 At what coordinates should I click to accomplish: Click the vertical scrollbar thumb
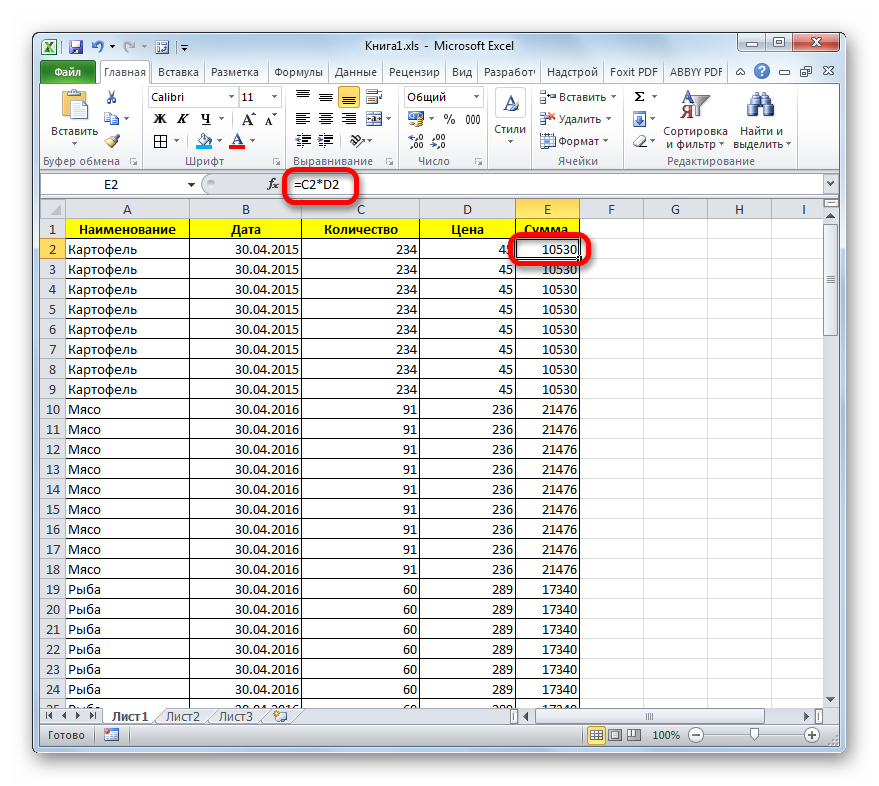click(x=830, y=279)
